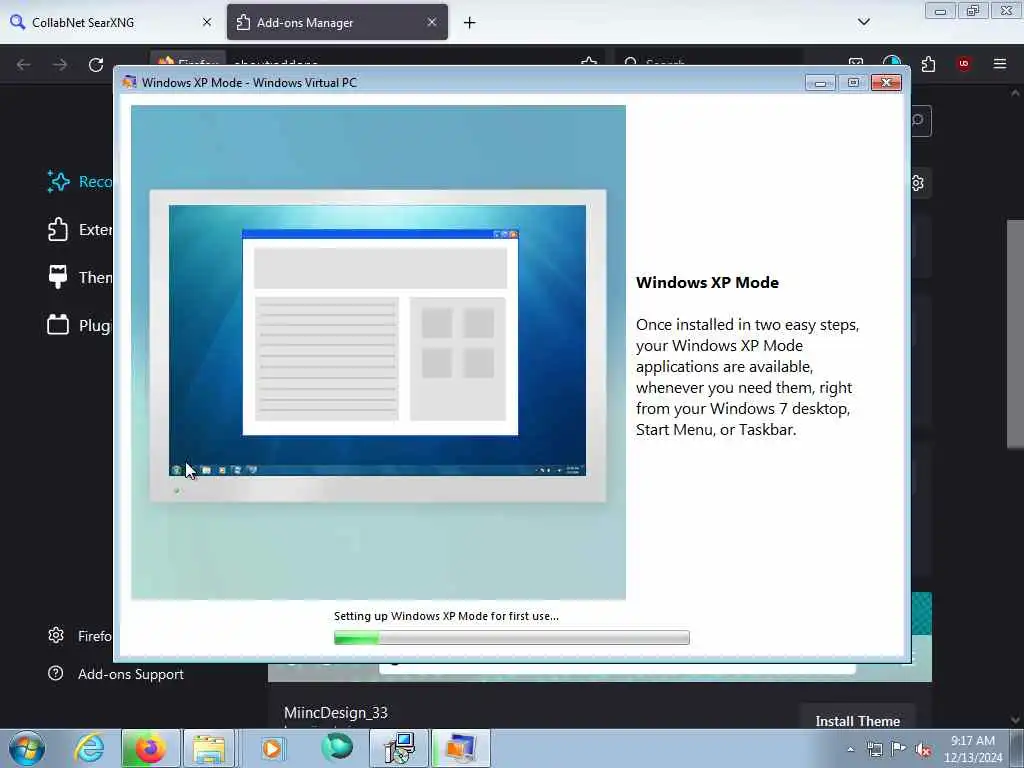This screenshot has height=768, width=1024.
Task: Click the Firefox forward arrow
Action: 60,65
